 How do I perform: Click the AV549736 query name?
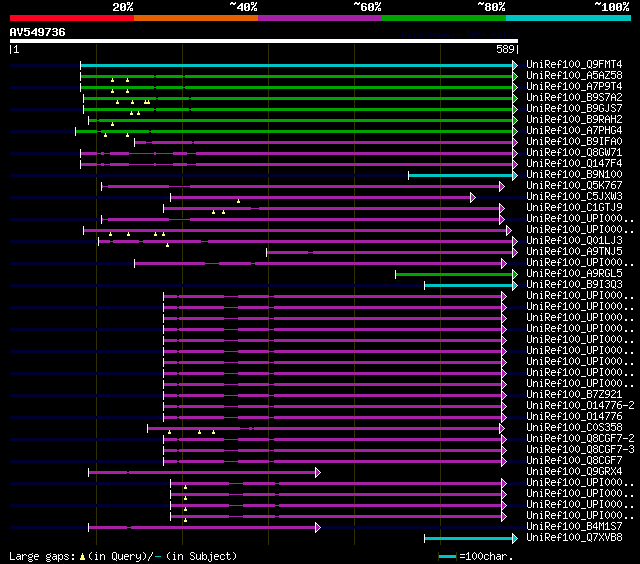tap(38, 32)
